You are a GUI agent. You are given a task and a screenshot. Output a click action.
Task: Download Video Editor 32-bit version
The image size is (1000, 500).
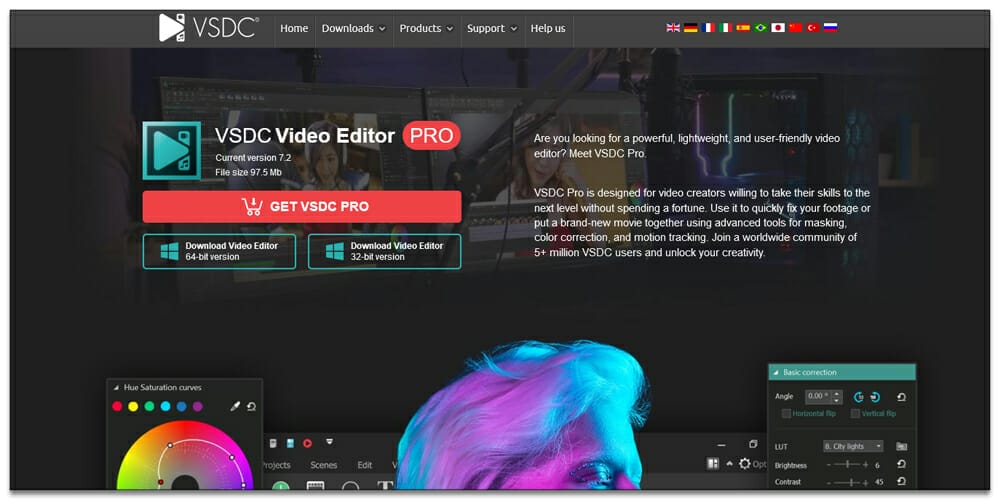coord(385,251)
